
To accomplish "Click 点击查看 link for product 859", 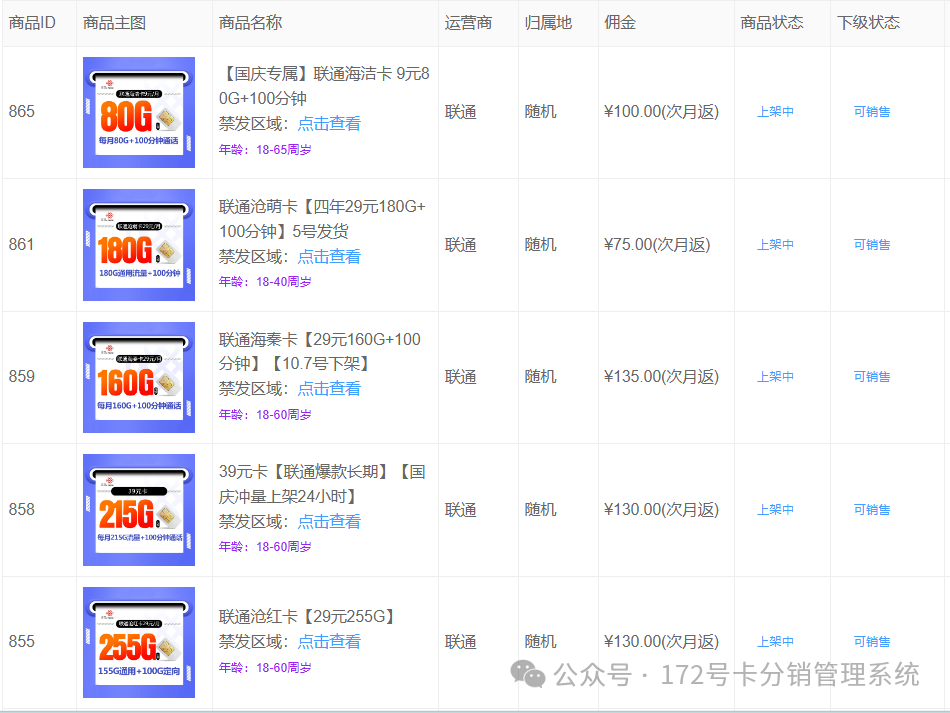I will click(329, 389).
